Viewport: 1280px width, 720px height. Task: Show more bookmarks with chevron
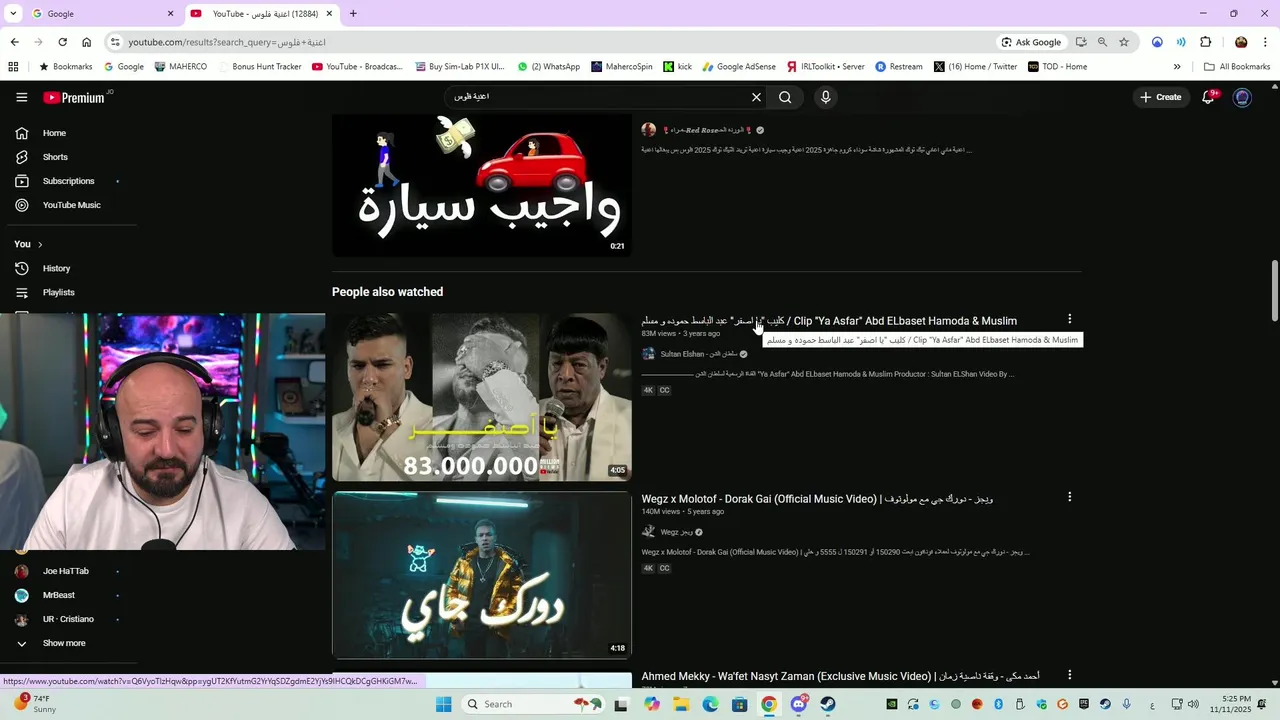1177,67
